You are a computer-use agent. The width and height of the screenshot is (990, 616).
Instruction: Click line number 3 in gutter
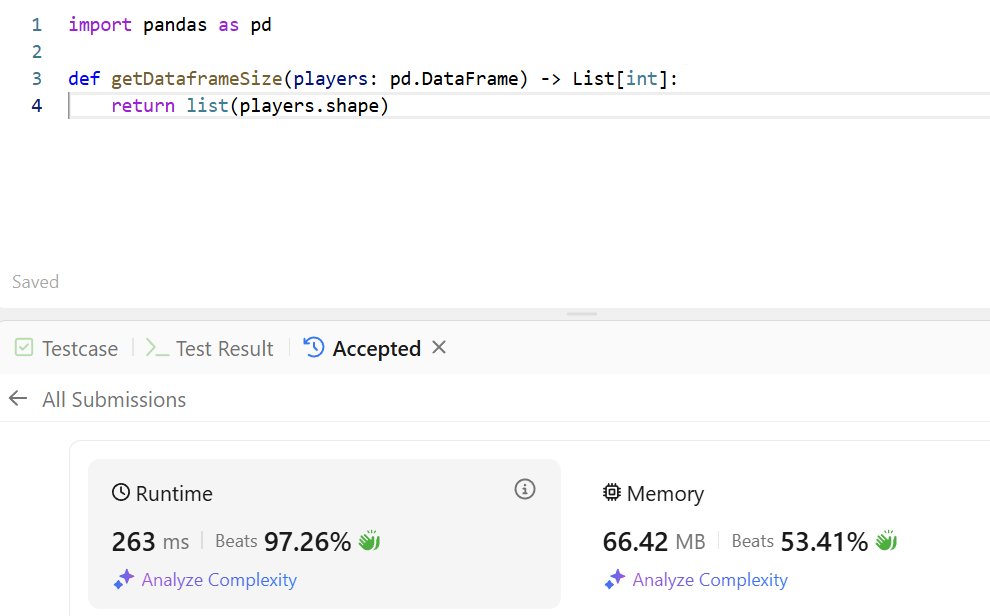pos(37,79)
